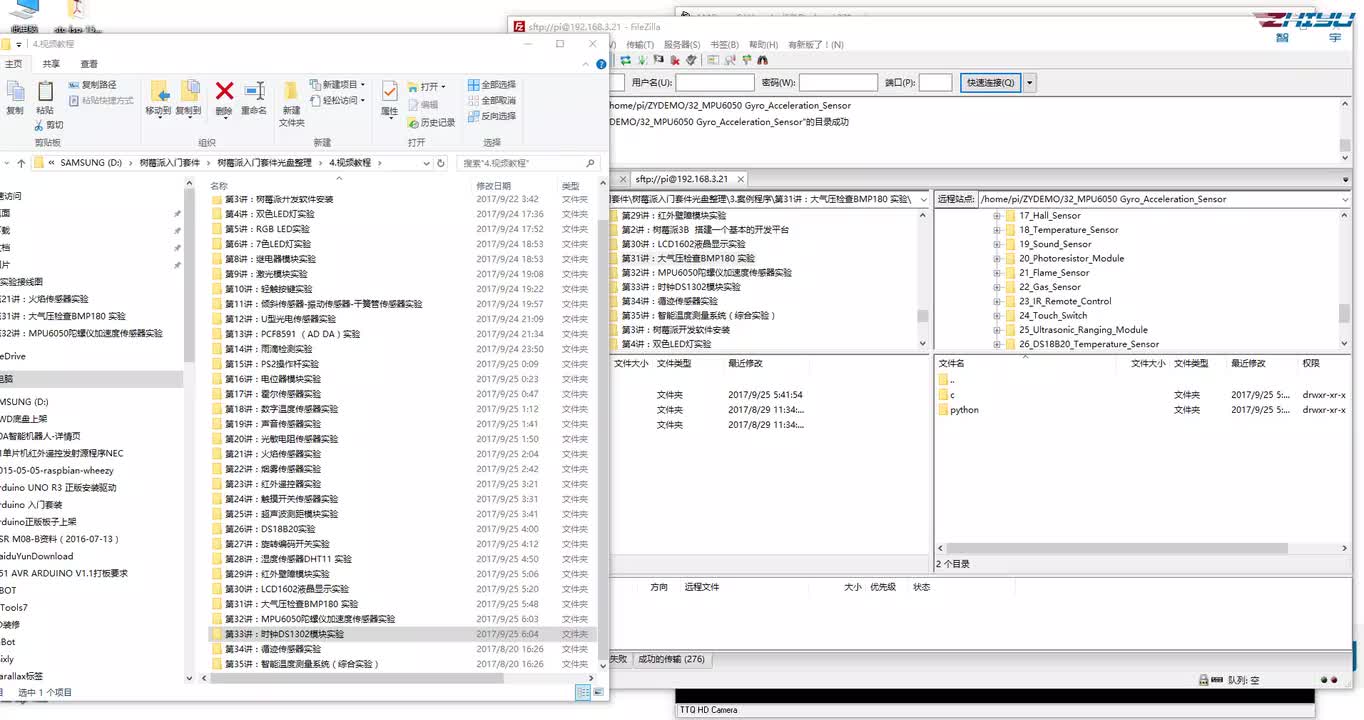Select folder 第35讲：智能温度测量系统（综合实验）

click(x=301, y=664)
